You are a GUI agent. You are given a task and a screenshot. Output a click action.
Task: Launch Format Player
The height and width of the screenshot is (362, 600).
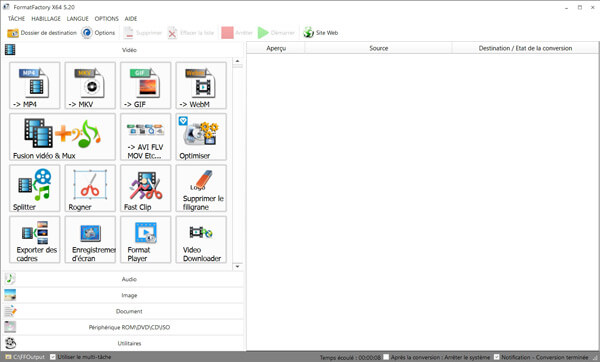[146, 240]
